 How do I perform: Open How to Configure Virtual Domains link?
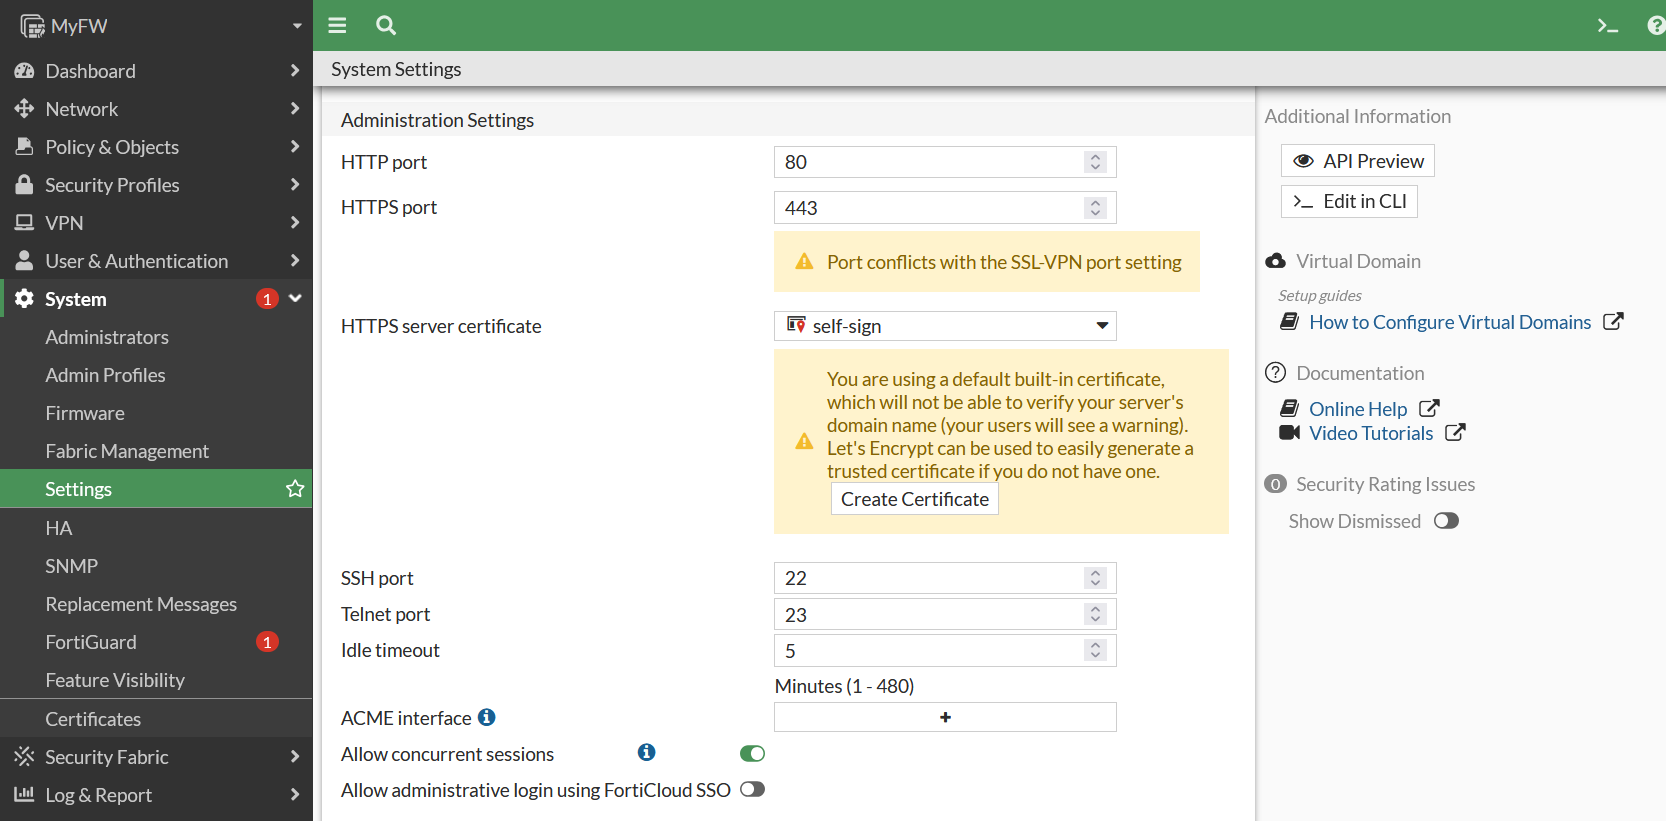tap(1450, 322)
